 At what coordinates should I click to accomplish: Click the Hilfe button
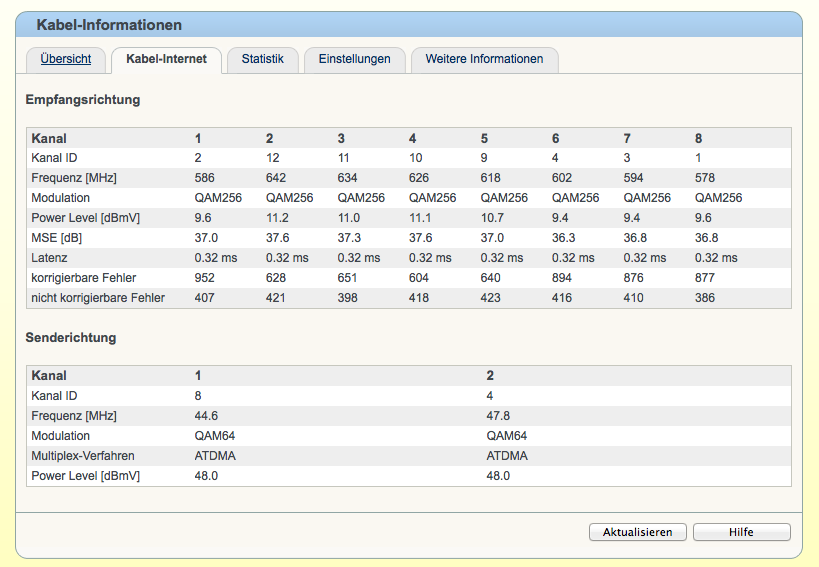tap(741, 532)
